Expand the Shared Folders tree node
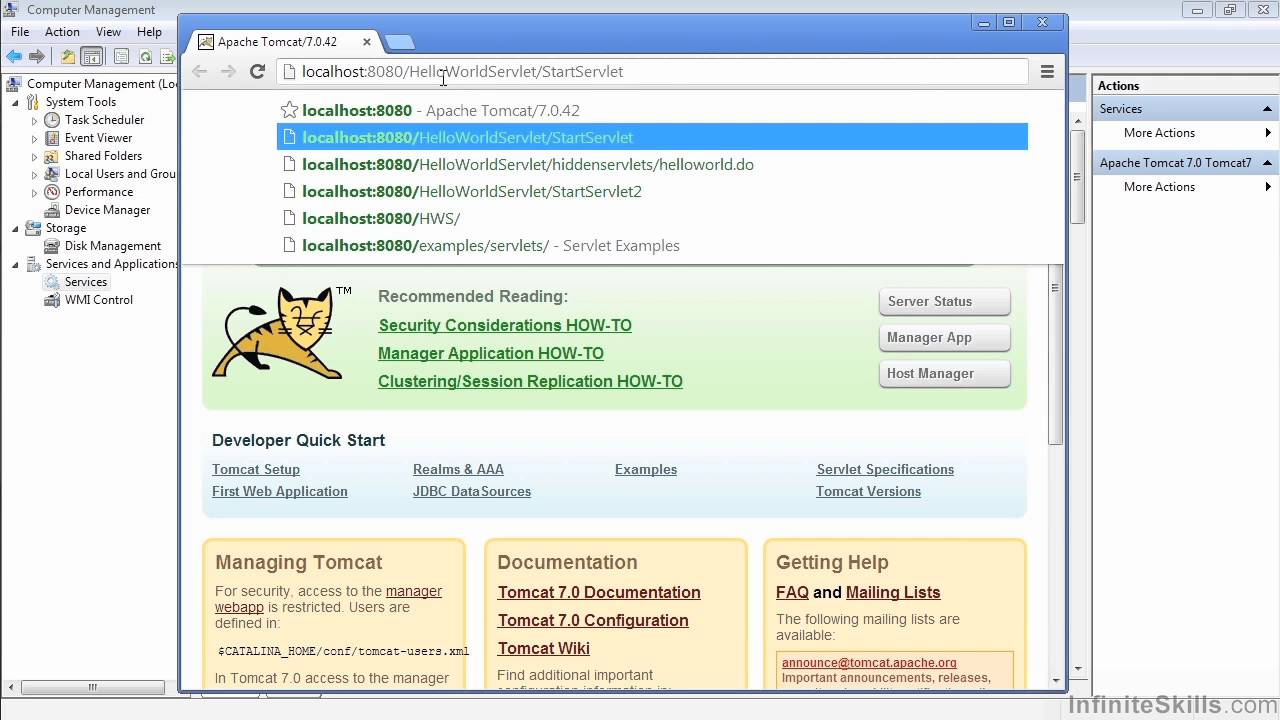Image resolution: width=1280 pixels, height=720 pixels. (x=34, y=156)
